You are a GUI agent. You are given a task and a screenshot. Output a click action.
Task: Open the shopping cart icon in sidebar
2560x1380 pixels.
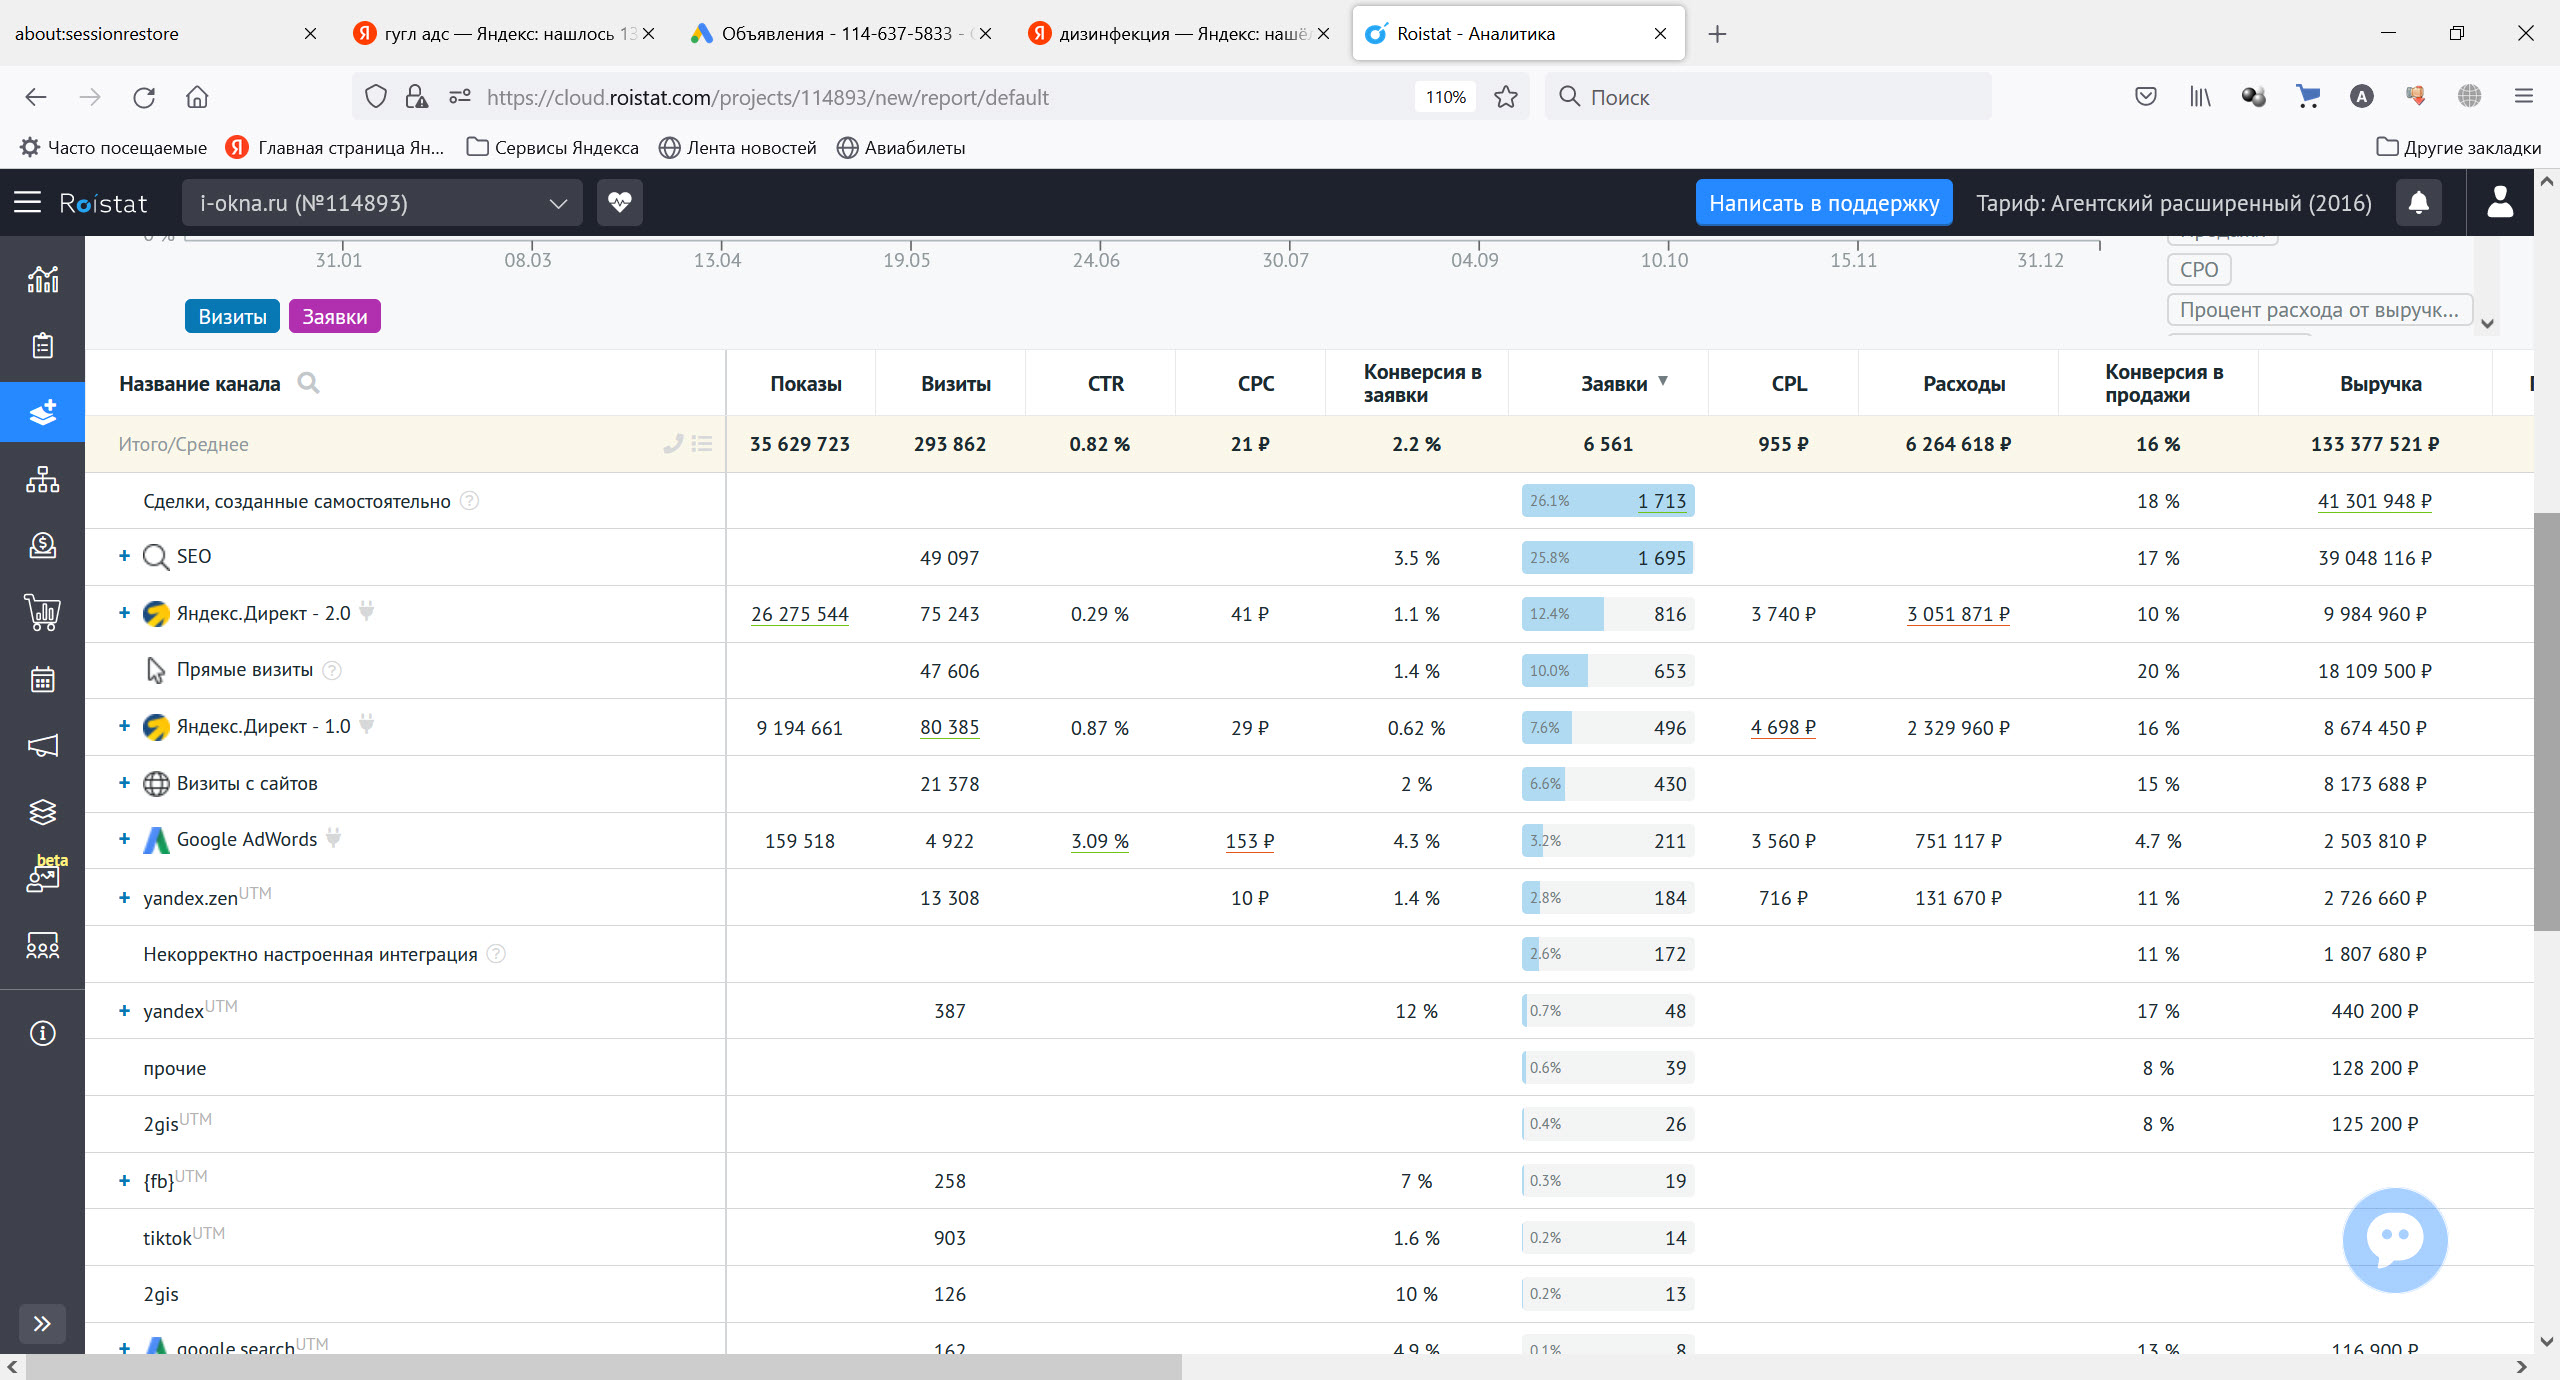click(42, 611)
